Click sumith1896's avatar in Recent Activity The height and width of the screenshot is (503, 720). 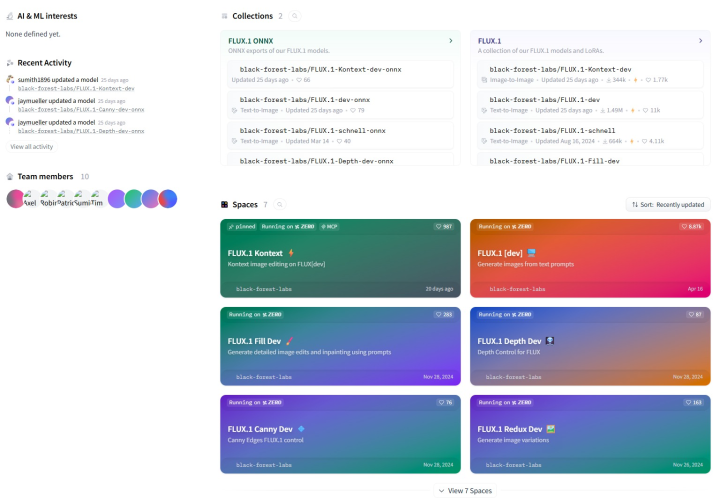10,79
